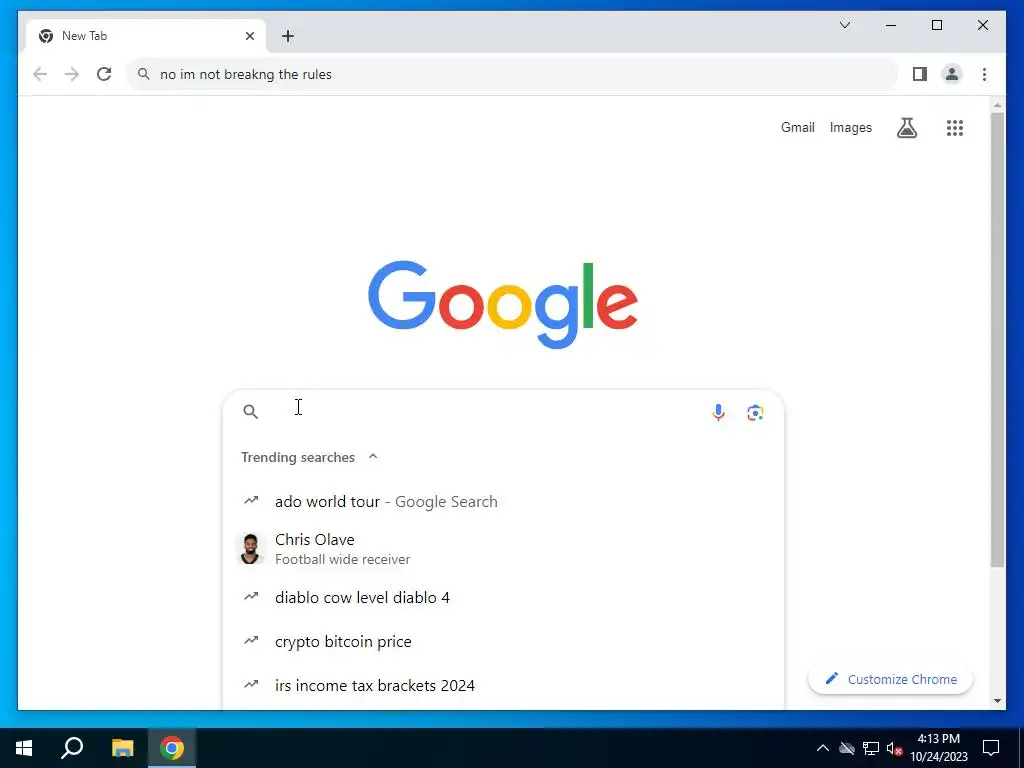Select 'irs income tax brackets 2024' suggestion
The image size is (1024, 768).
coord(503,686)
